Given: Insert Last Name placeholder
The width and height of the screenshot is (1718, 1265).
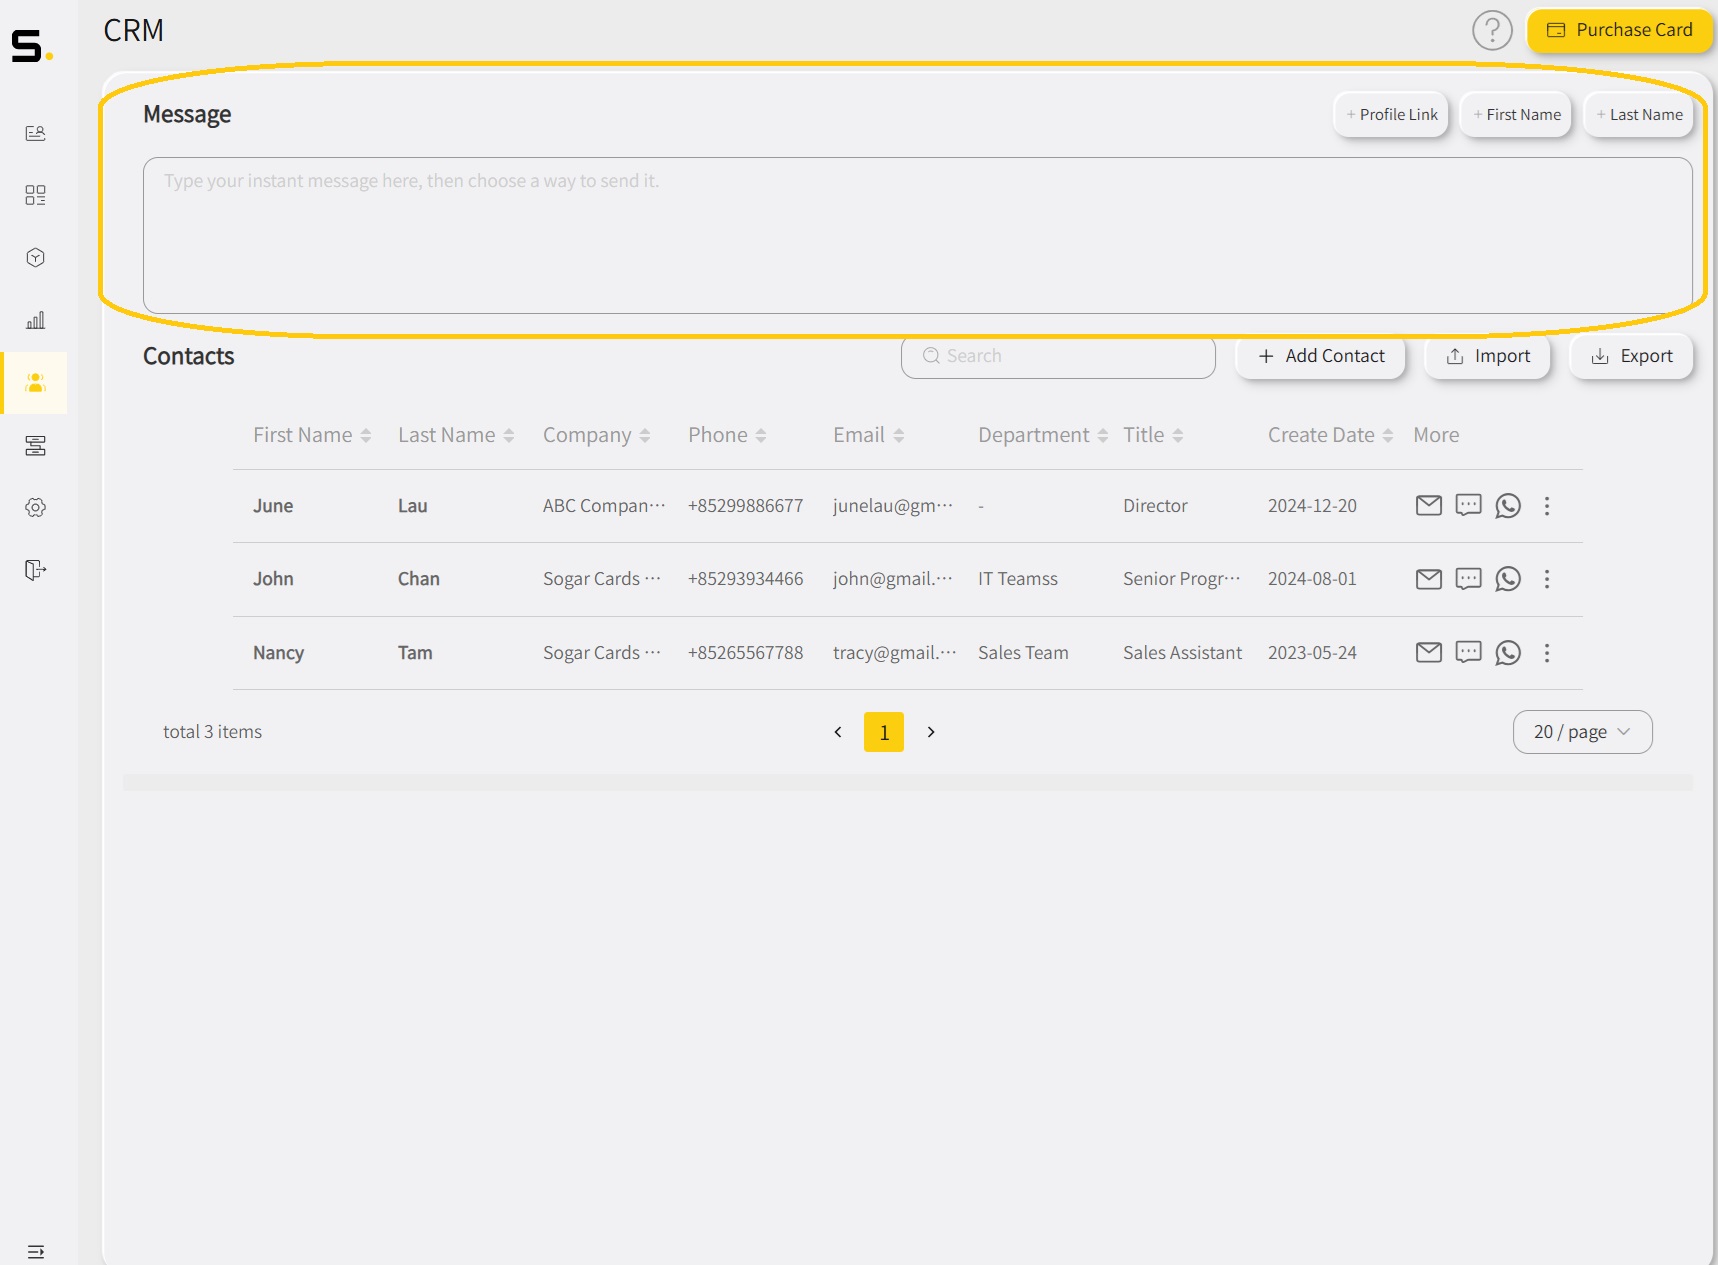Looking at the screenshot, I should click(x=1639, y=114).
